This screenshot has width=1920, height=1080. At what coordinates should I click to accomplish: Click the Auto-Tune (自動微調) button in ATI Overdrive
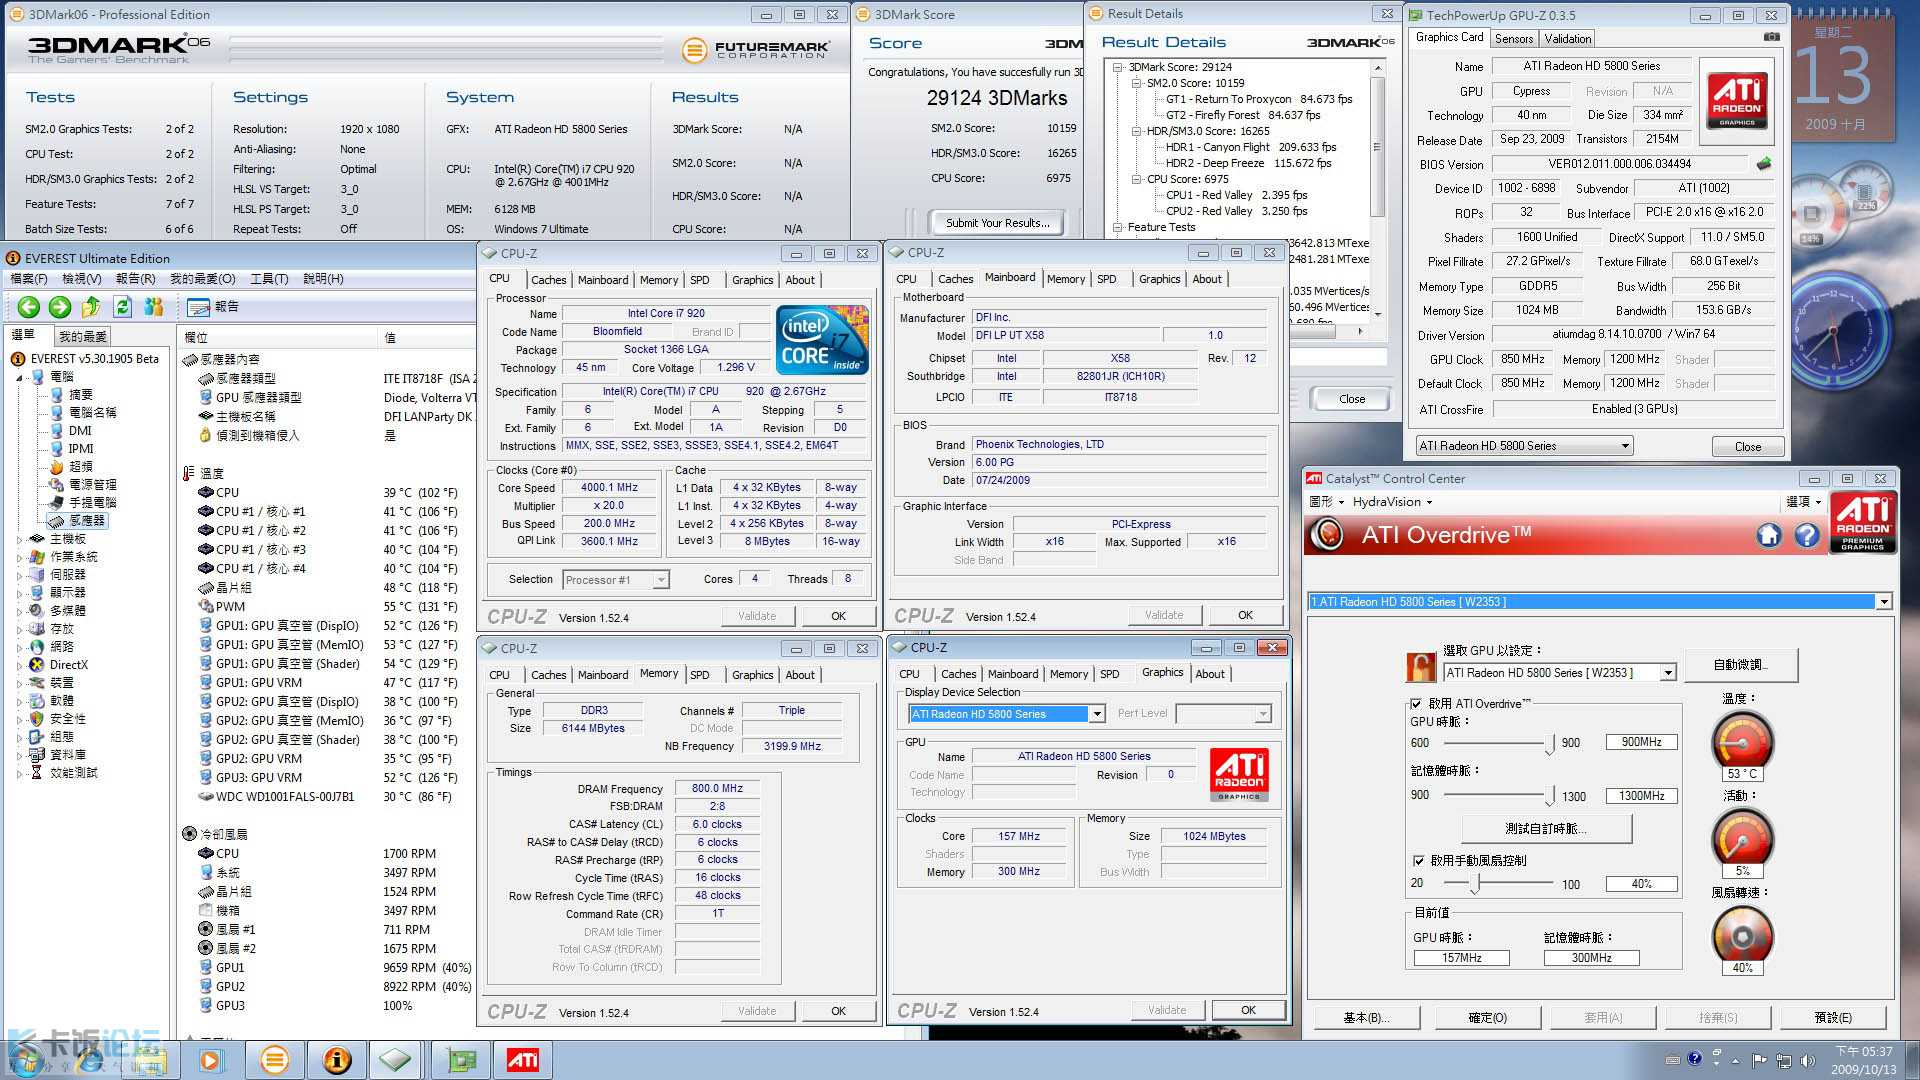(x=1740, y=664)
